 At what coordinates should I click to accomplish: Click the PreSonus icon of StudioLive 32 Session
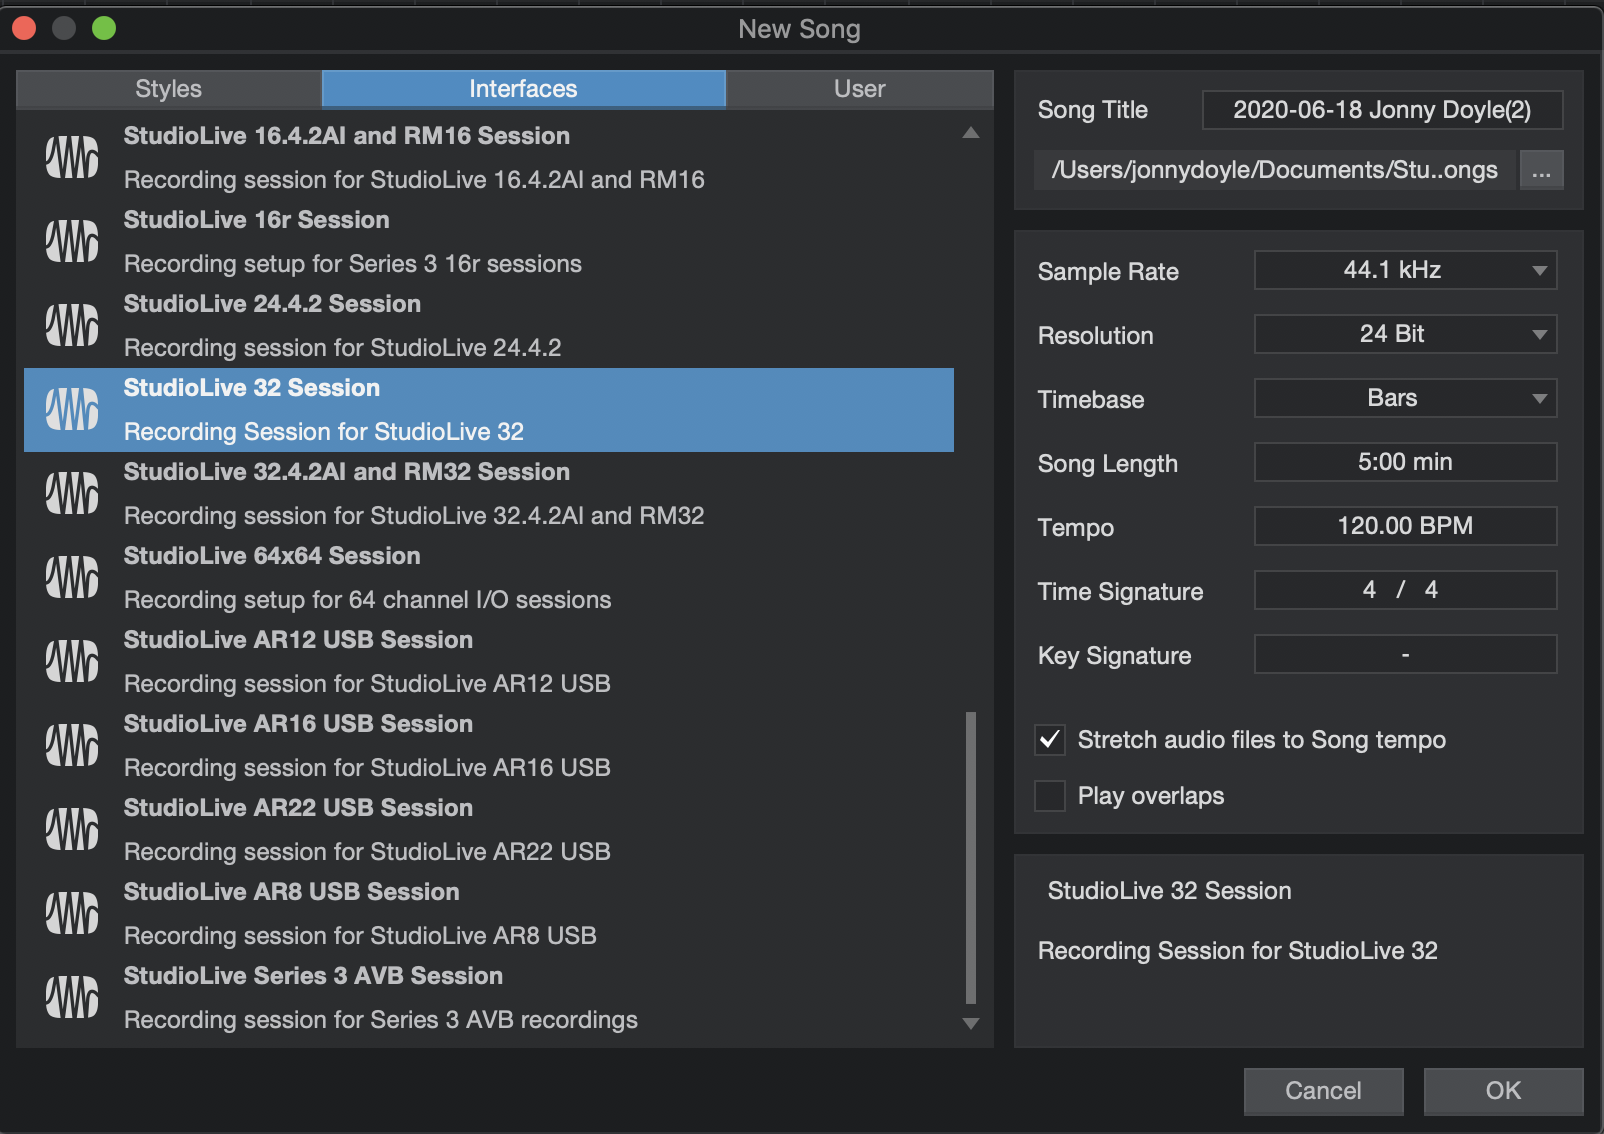point(72,410)
